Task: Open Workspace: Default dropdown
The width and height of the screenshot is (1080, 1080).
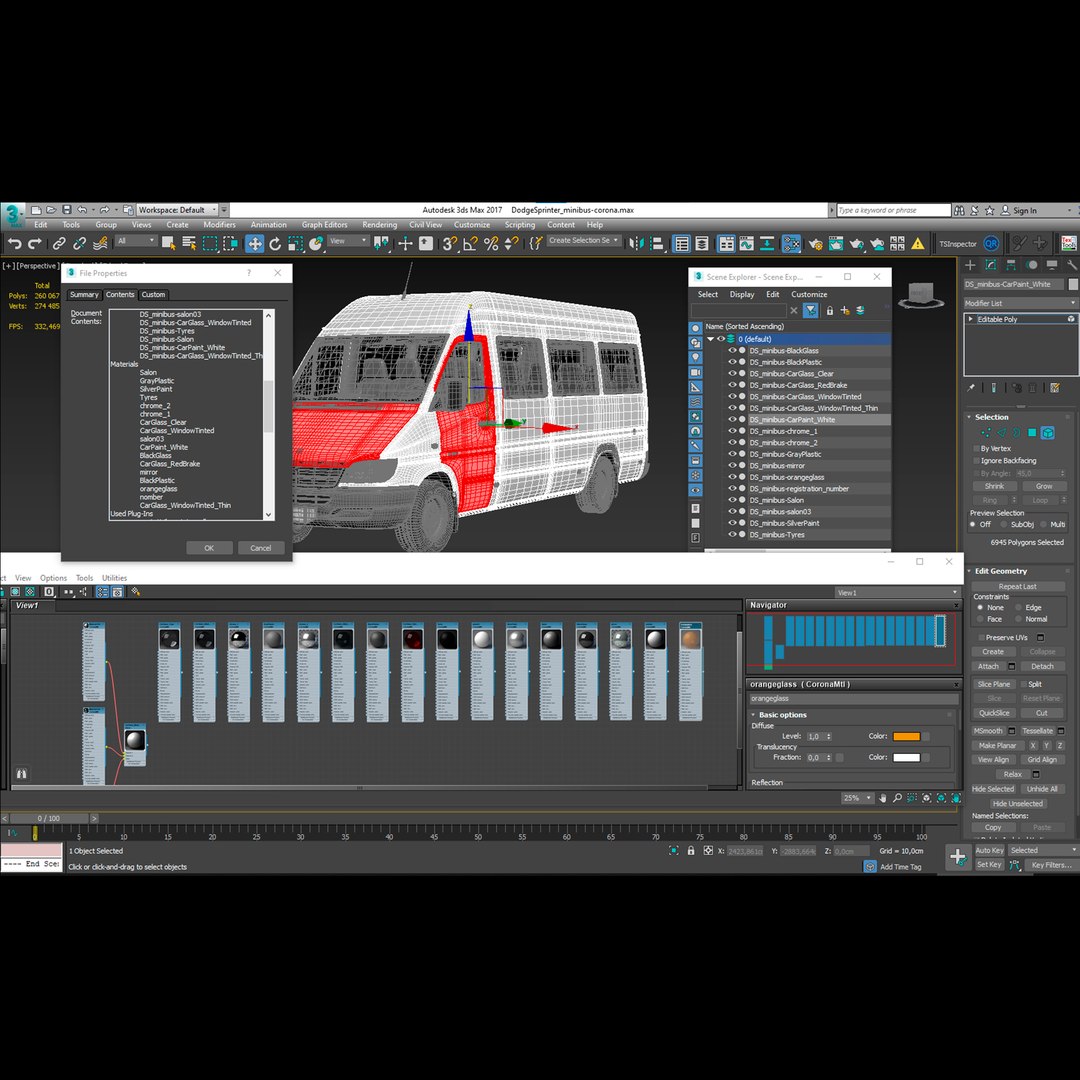Action: [178, 209]
